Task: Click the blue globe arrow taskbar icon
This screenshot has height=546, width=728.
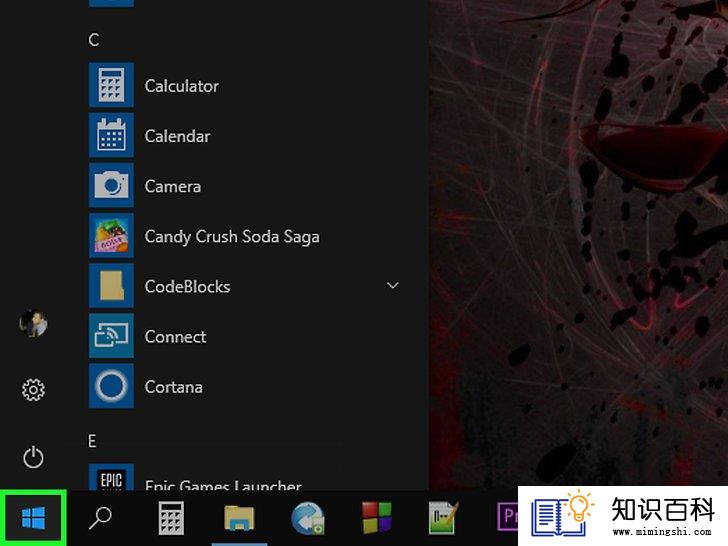Action: (x=308, y=518)
